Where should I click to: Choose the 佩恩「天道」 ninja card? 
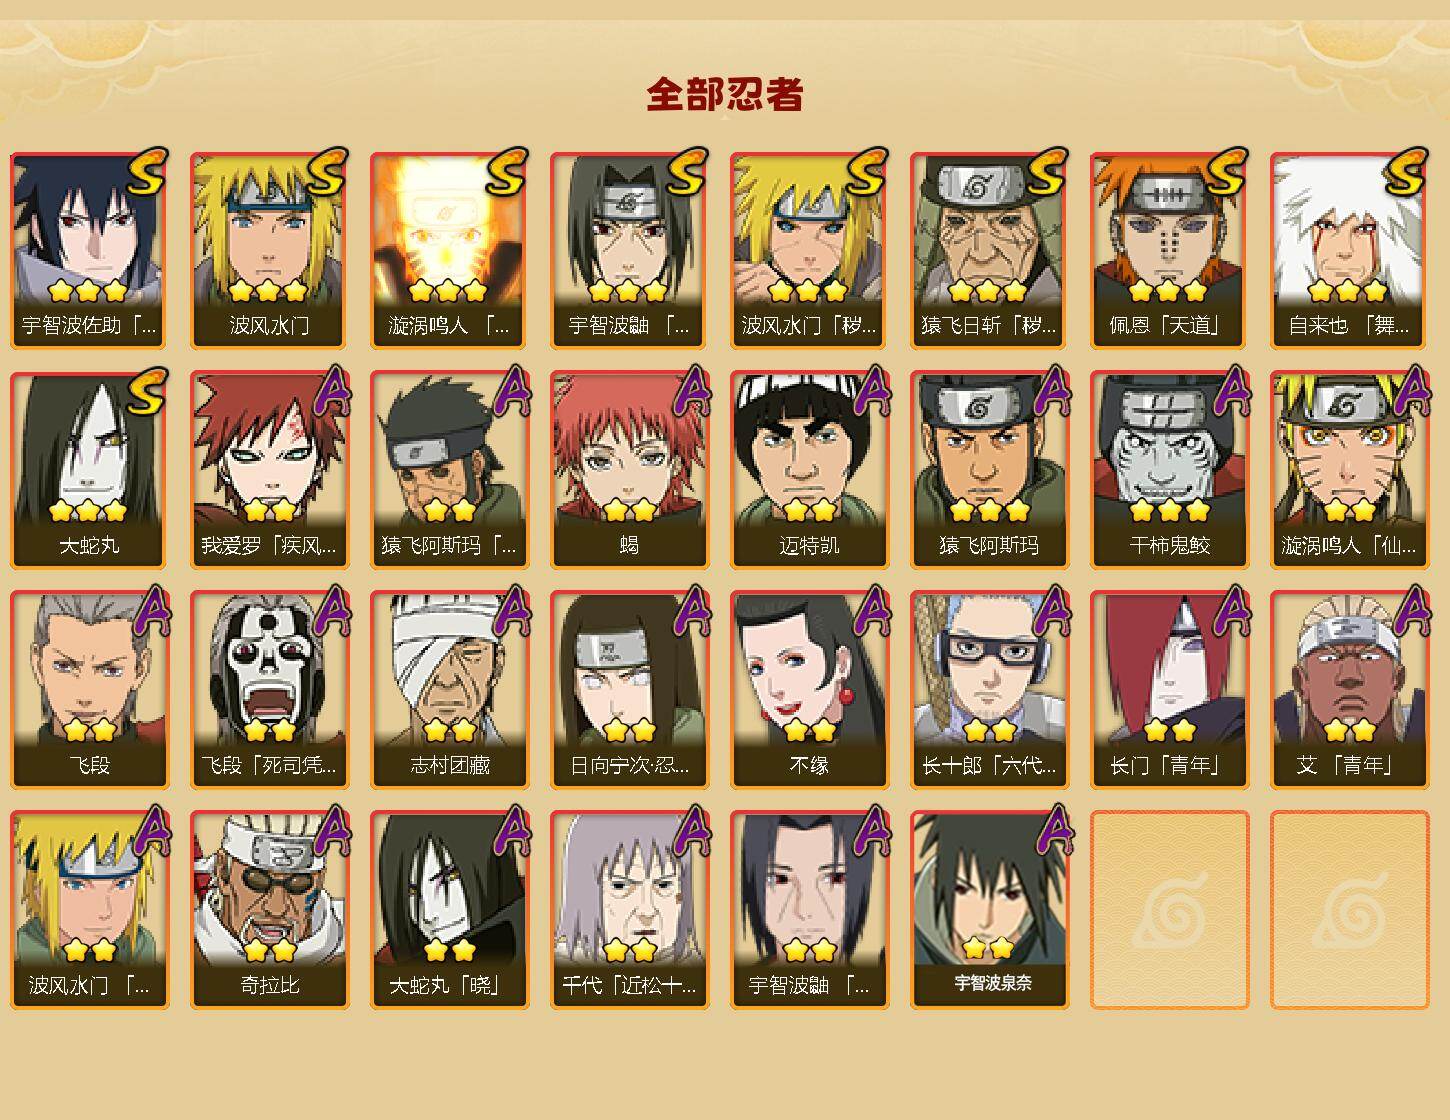coord(1169,250)
